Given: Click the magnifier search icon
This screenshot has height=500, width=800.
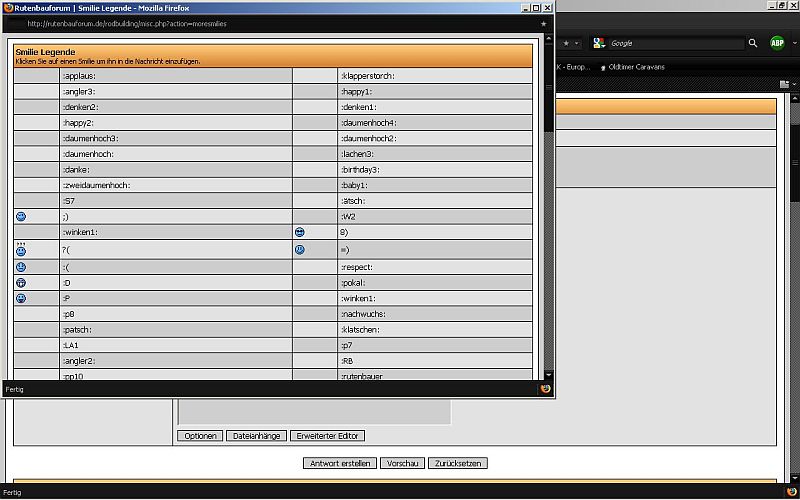Looking at the screenshot, I should (x=753, y=43).
